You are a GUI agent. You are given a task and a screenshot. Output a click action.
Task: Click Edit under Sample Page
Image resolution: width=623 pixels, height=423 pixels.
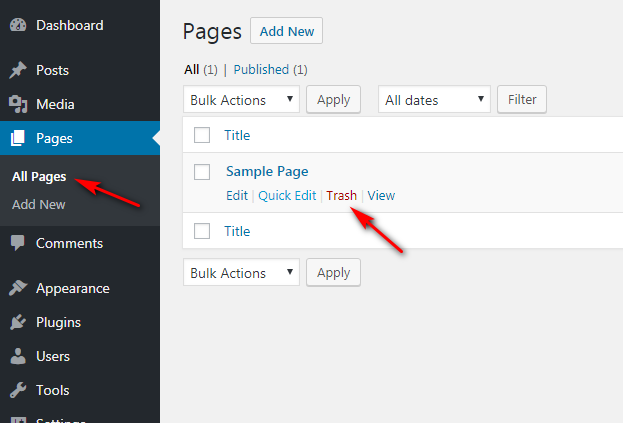(237, 196)
